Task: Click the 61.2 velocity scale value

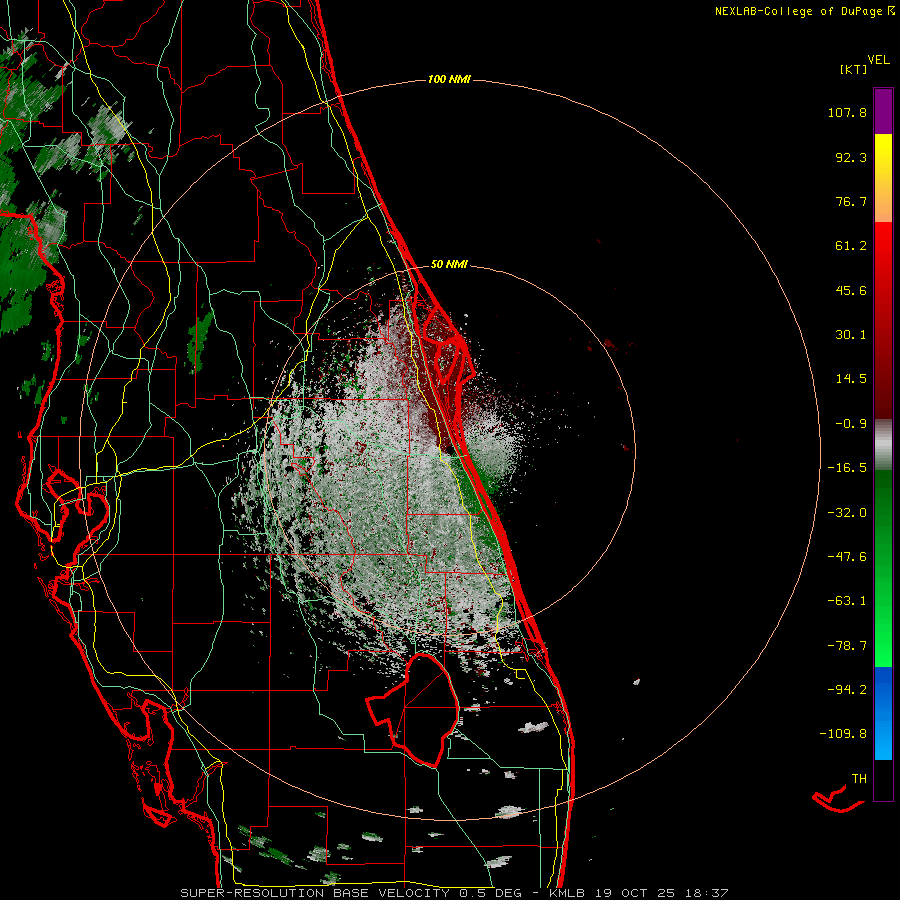Action: [x=851, y=246]
